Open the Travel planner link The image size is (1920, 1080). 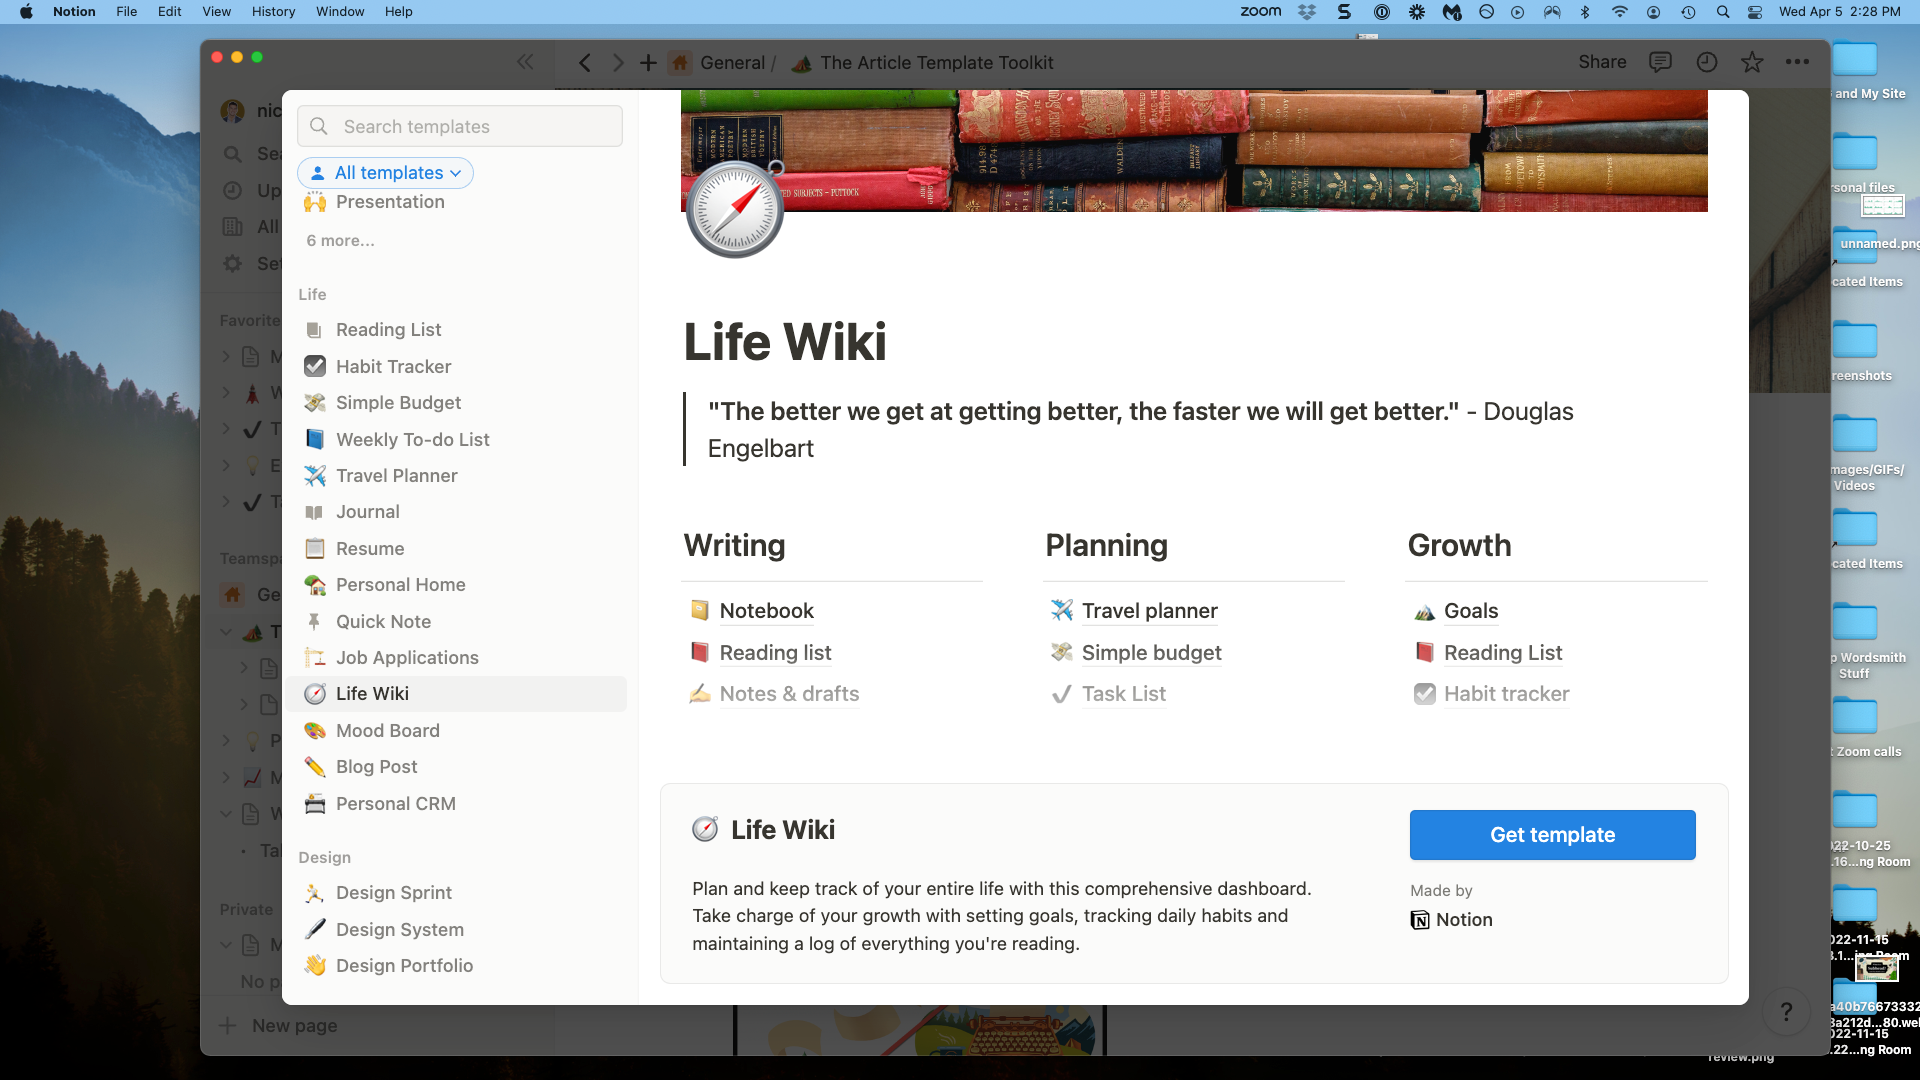point(1149,611)
